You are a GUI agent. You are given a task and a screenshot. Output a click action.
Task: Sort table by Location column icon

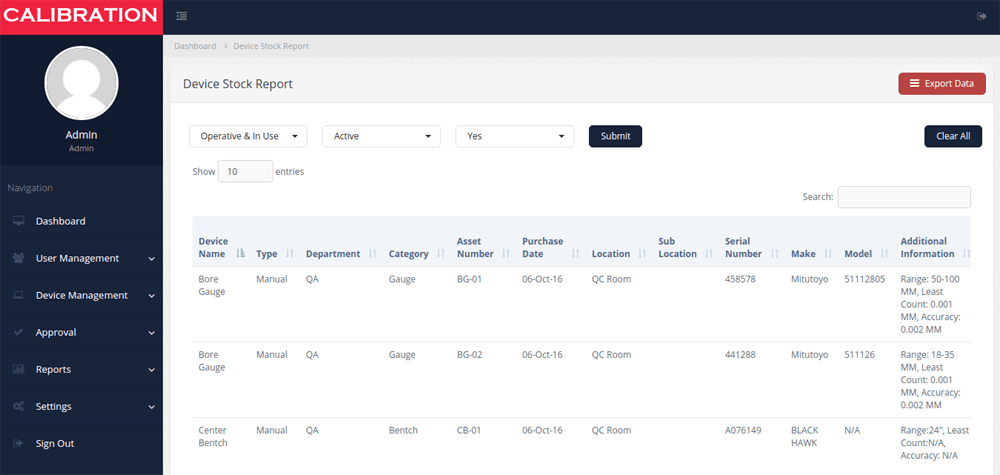click(642, 254)
